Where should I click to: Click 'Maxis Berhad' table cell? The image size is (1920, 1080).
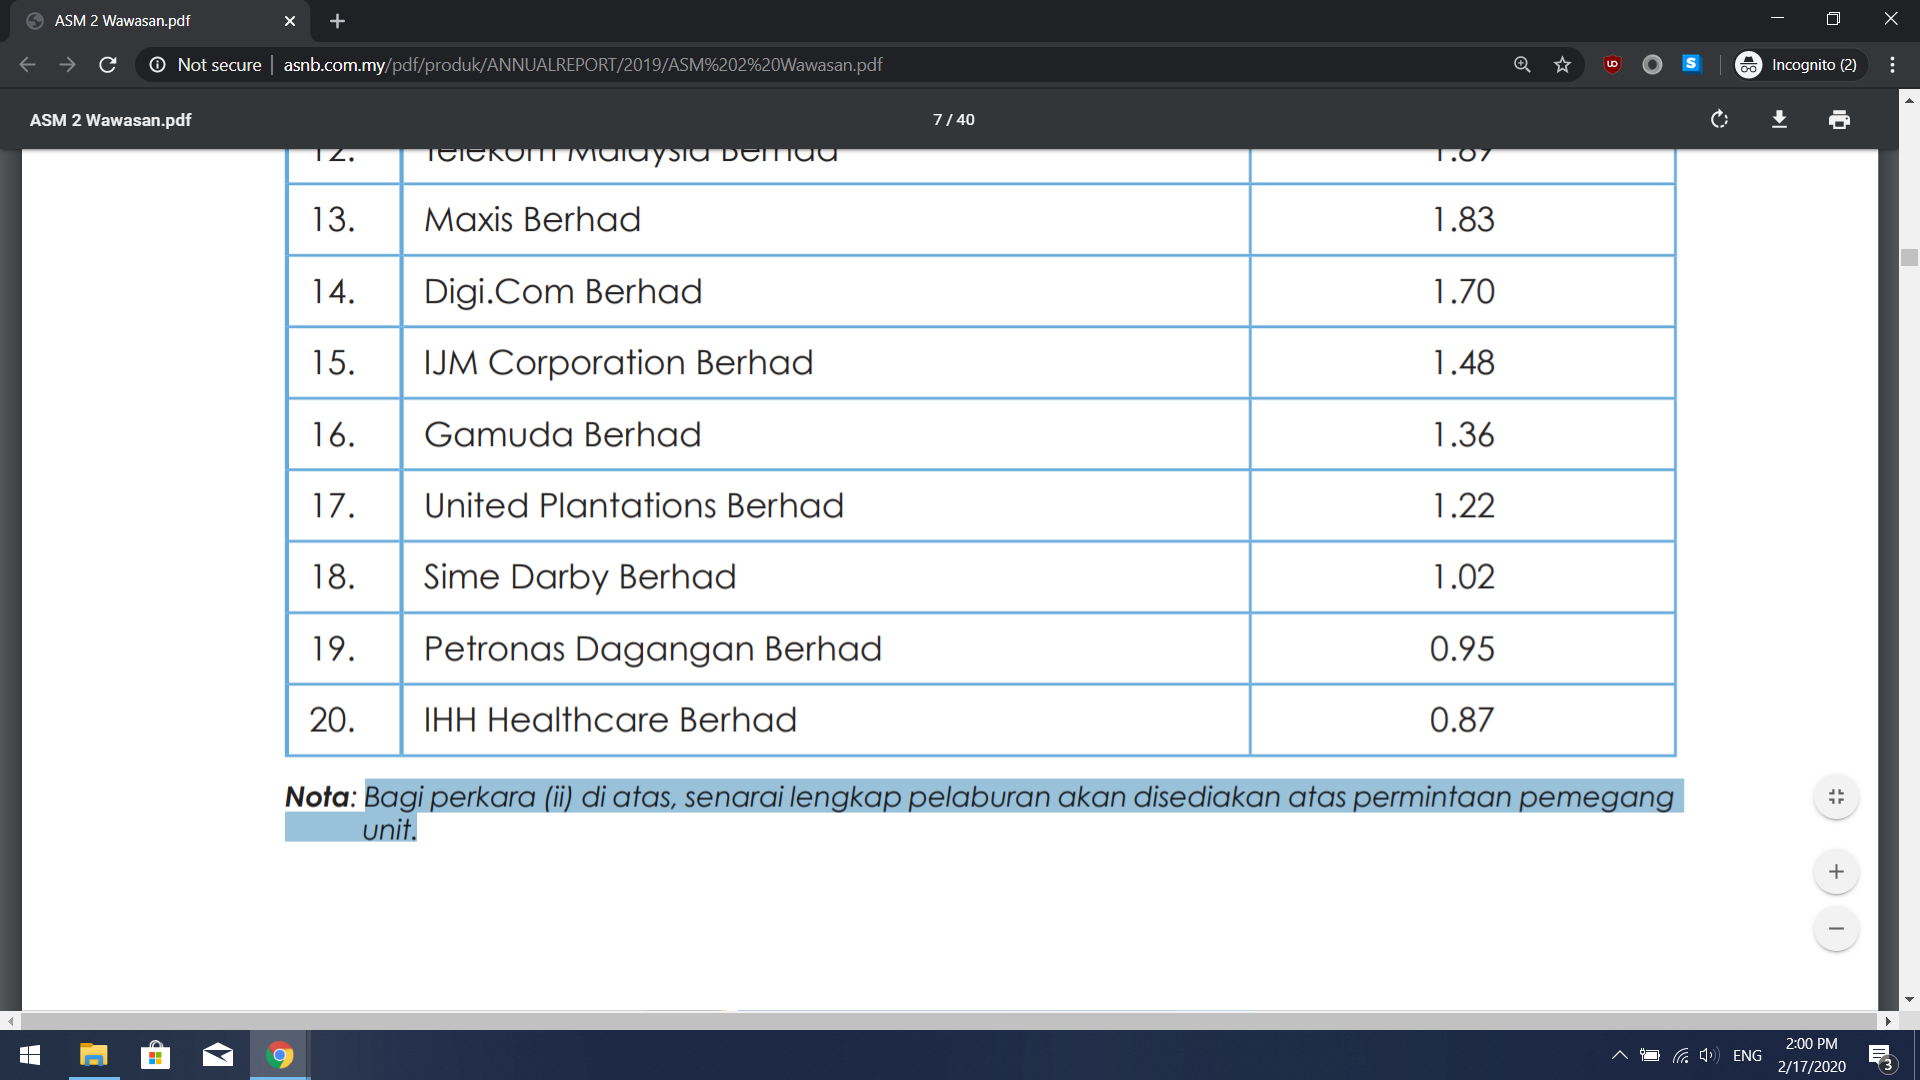pyautogui.click(x=825, y=220)
